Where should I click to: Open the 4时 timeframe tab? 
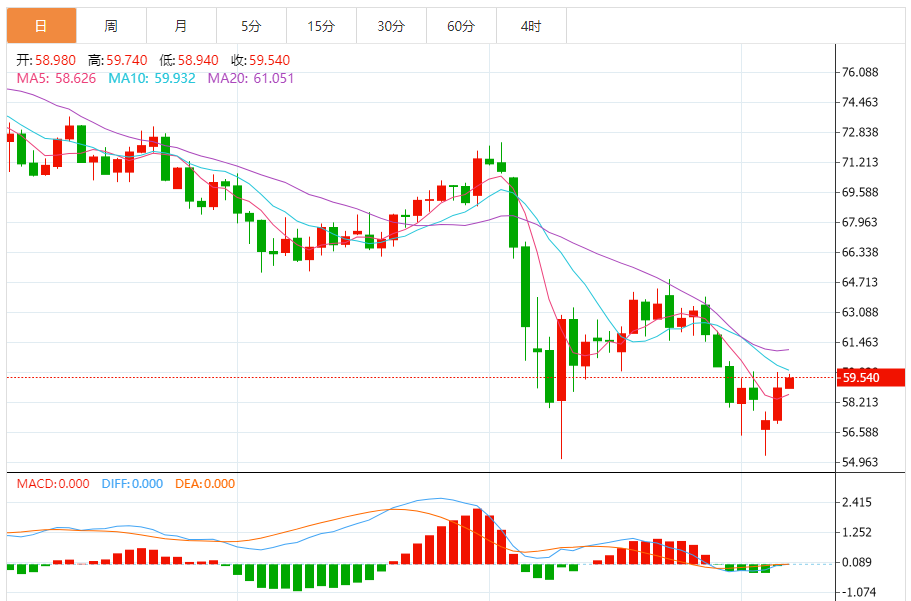[531, 26]
